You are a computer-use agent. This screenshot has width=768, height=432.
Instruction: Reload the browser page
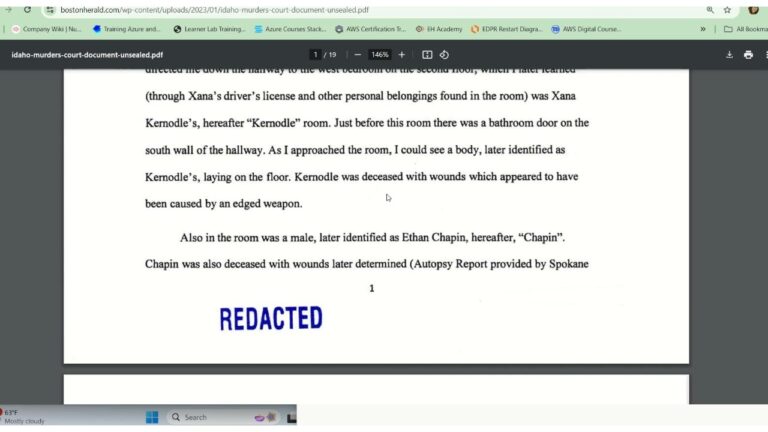coord(27,9)
